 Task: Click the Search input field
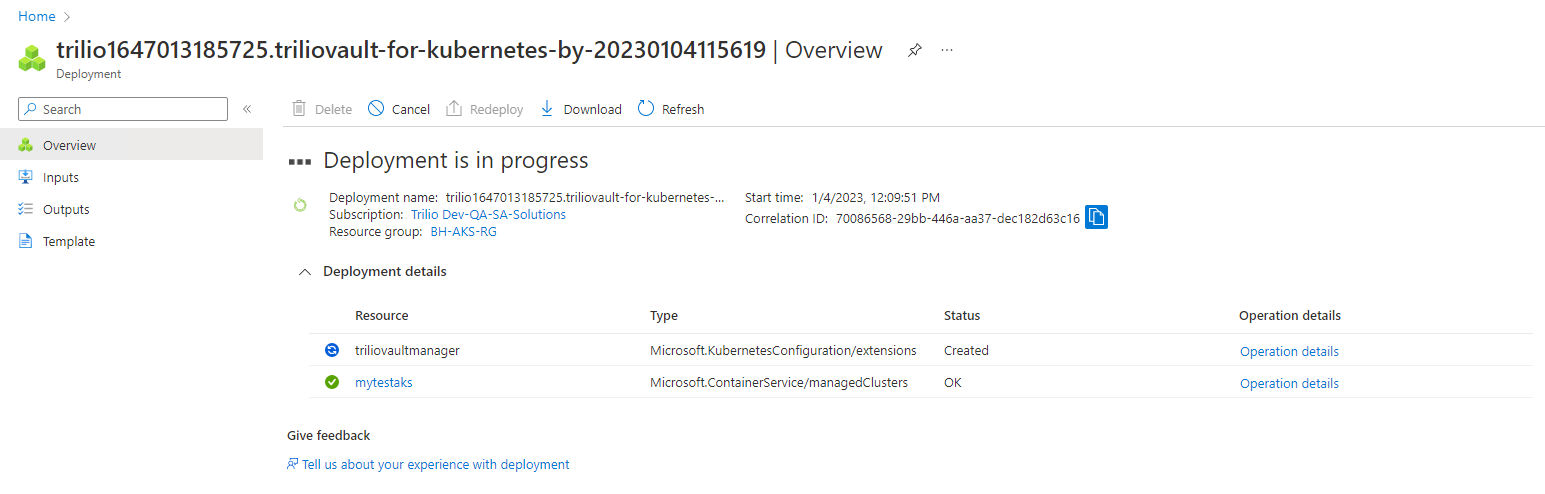tap(132, 109)
